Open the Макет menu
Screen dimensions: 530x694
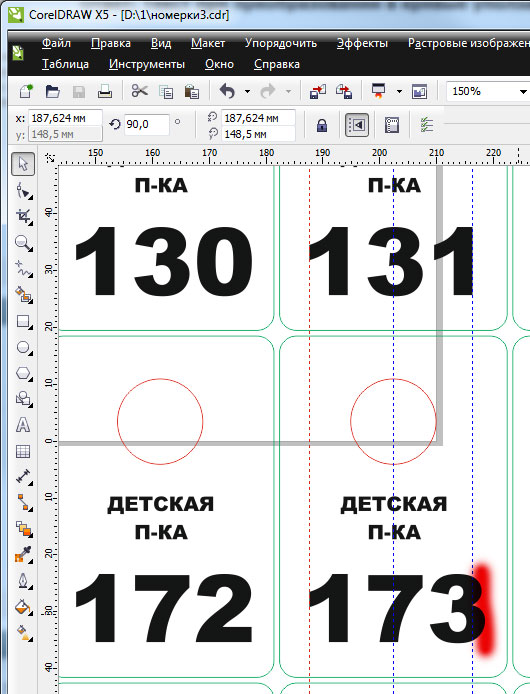tap(208, 43)
